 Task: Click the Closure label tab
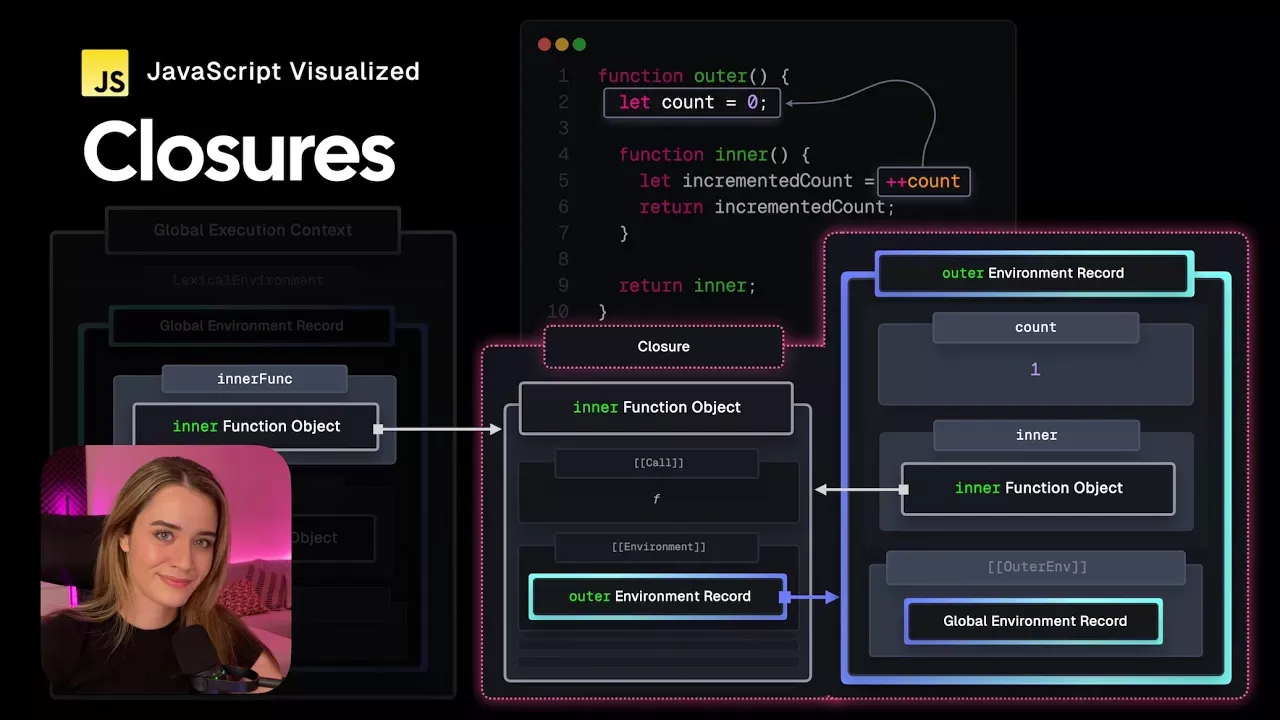pos(663,346)
